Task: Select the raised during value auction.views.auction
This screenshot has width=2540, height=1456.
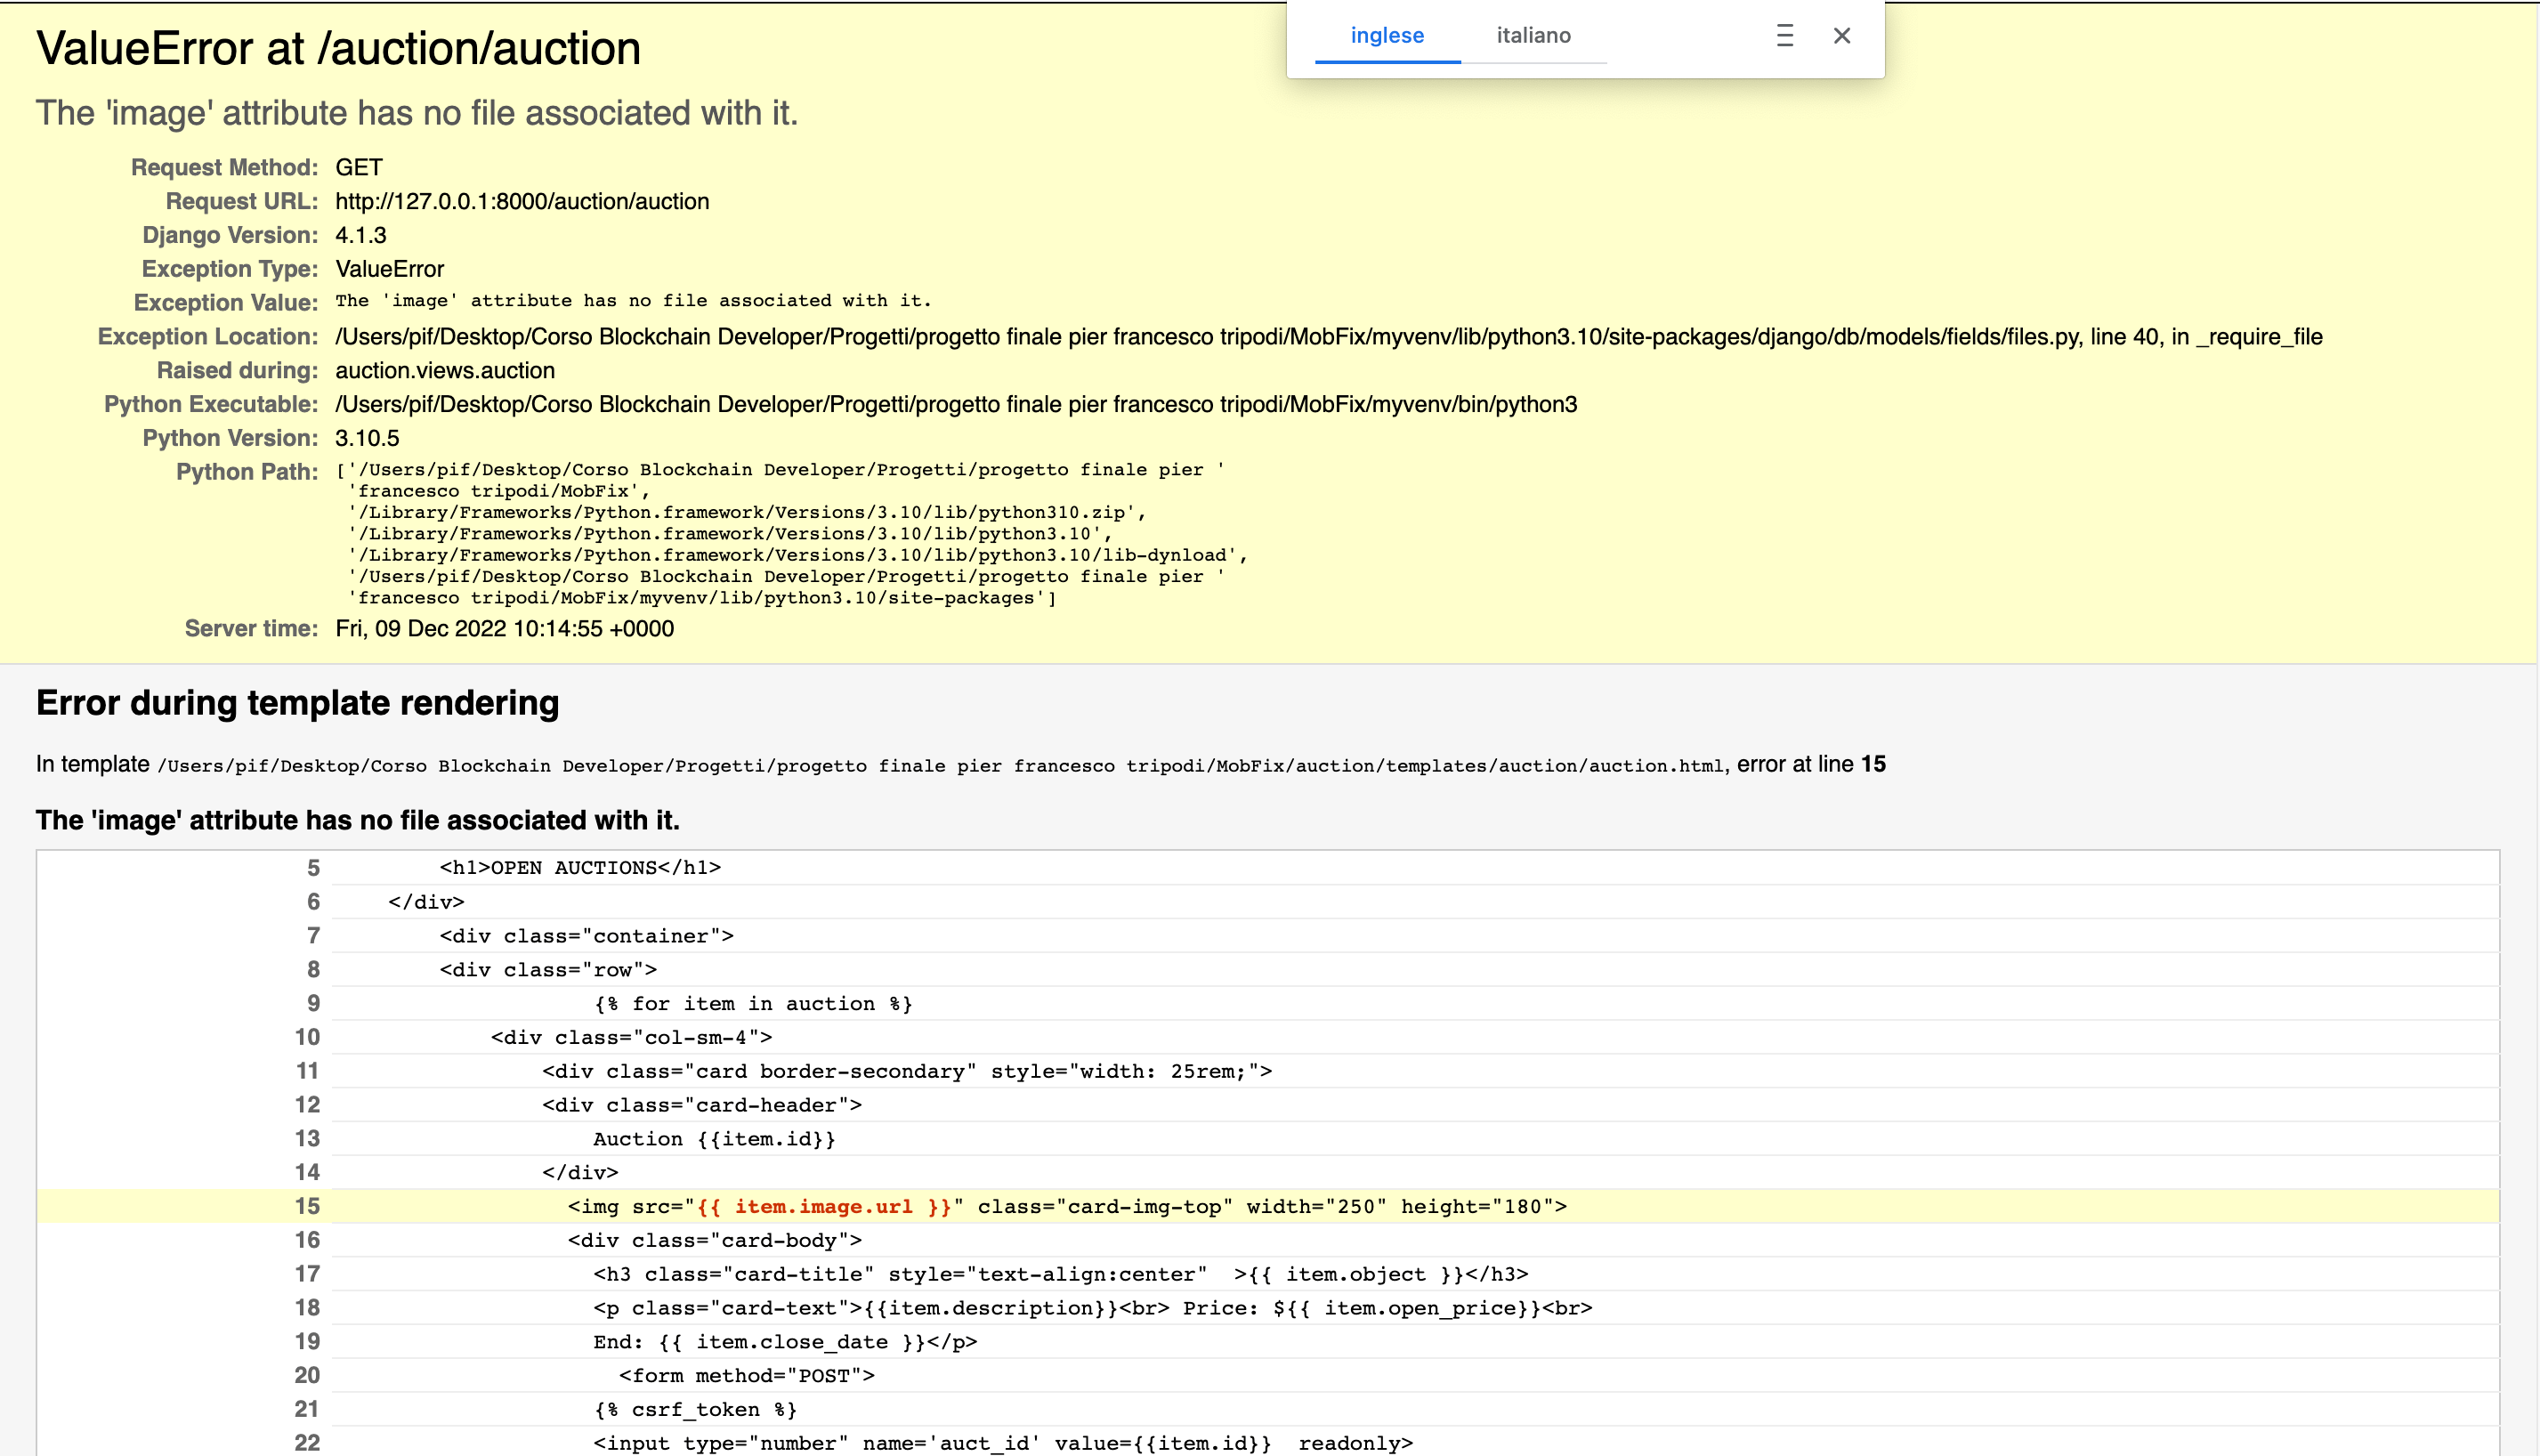Action: coord(444,370)
